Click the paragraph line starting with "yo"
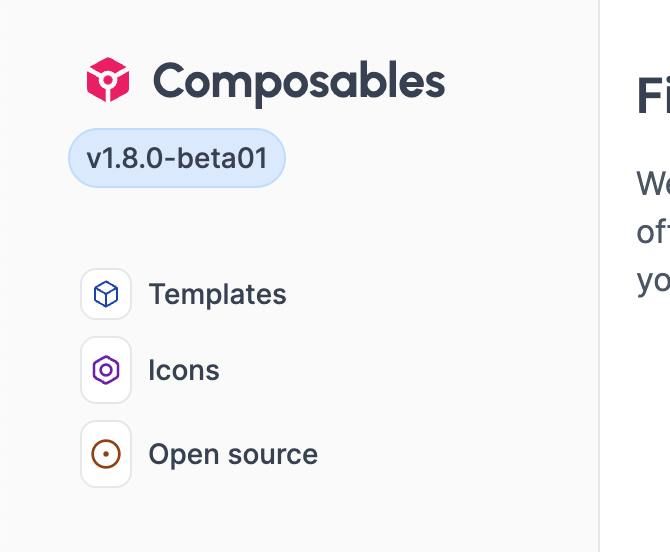Image resolution: width=670 pixels, height=552 pixels. tap(653, 280)
